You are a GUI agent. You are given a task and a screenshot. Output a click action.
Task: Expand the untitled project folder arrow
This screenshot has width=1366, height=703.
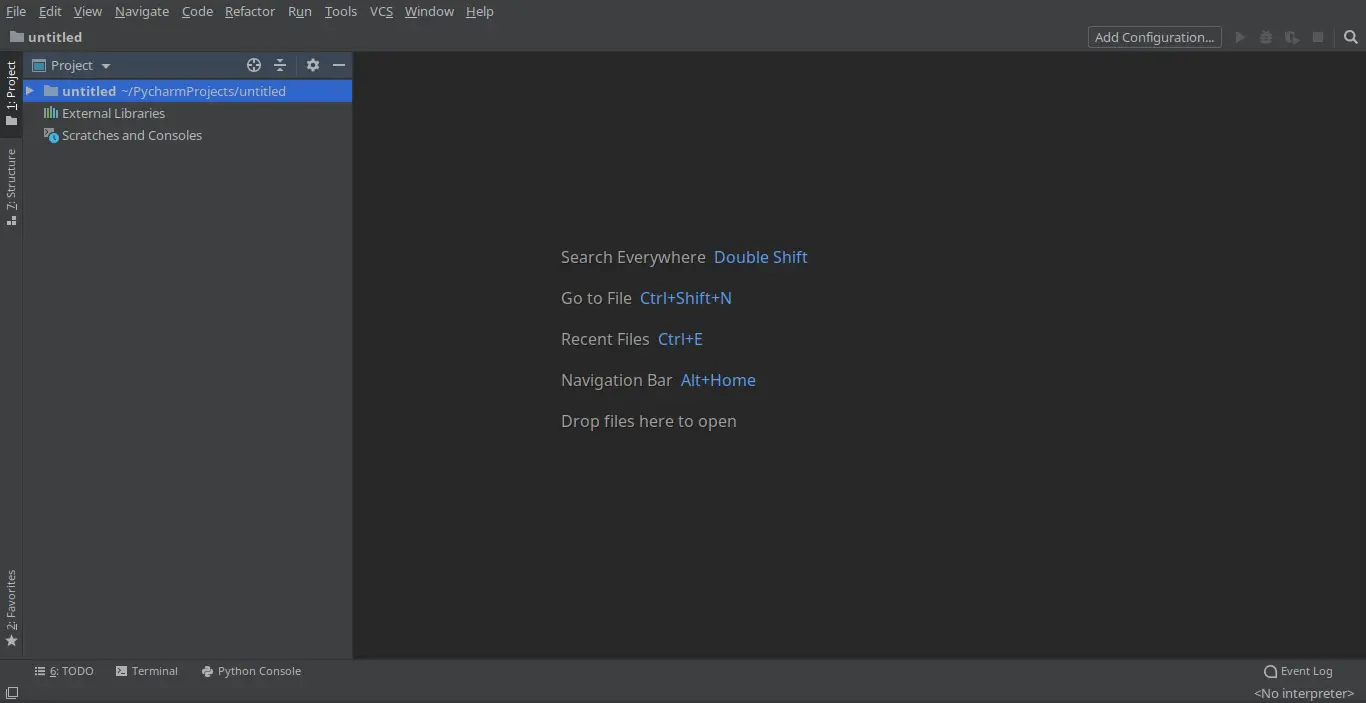[30, 91]
